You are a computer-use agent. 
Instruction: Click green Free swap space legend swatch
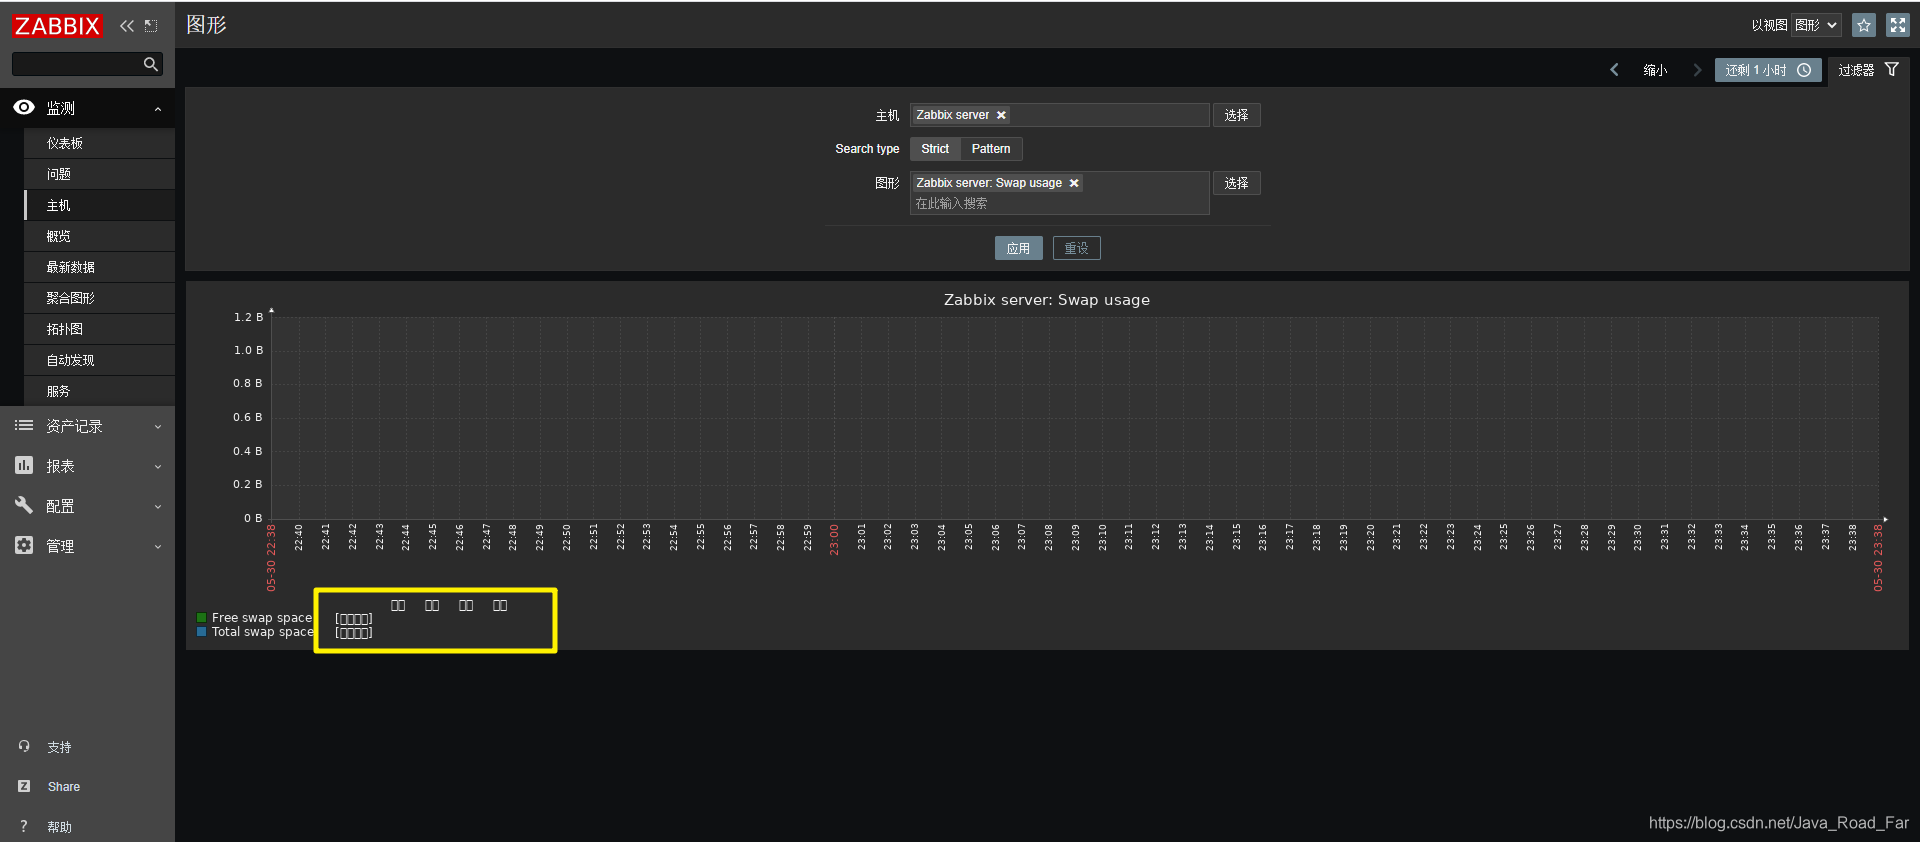(x=202, y=618)
